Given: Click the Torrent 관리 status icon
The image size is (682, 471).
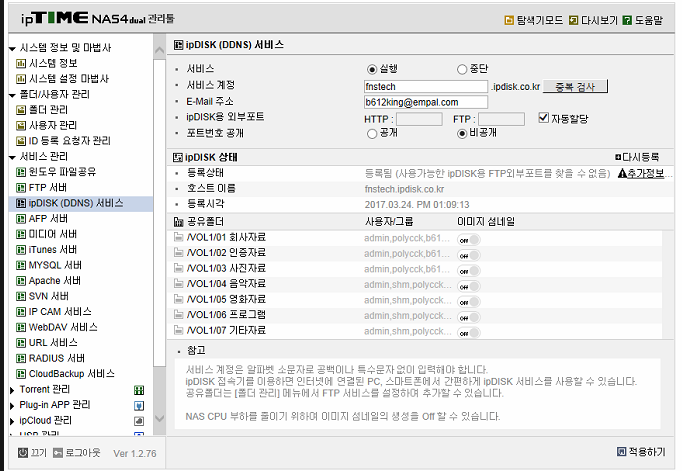Looking at the screenshot, I should coord(139,390).
